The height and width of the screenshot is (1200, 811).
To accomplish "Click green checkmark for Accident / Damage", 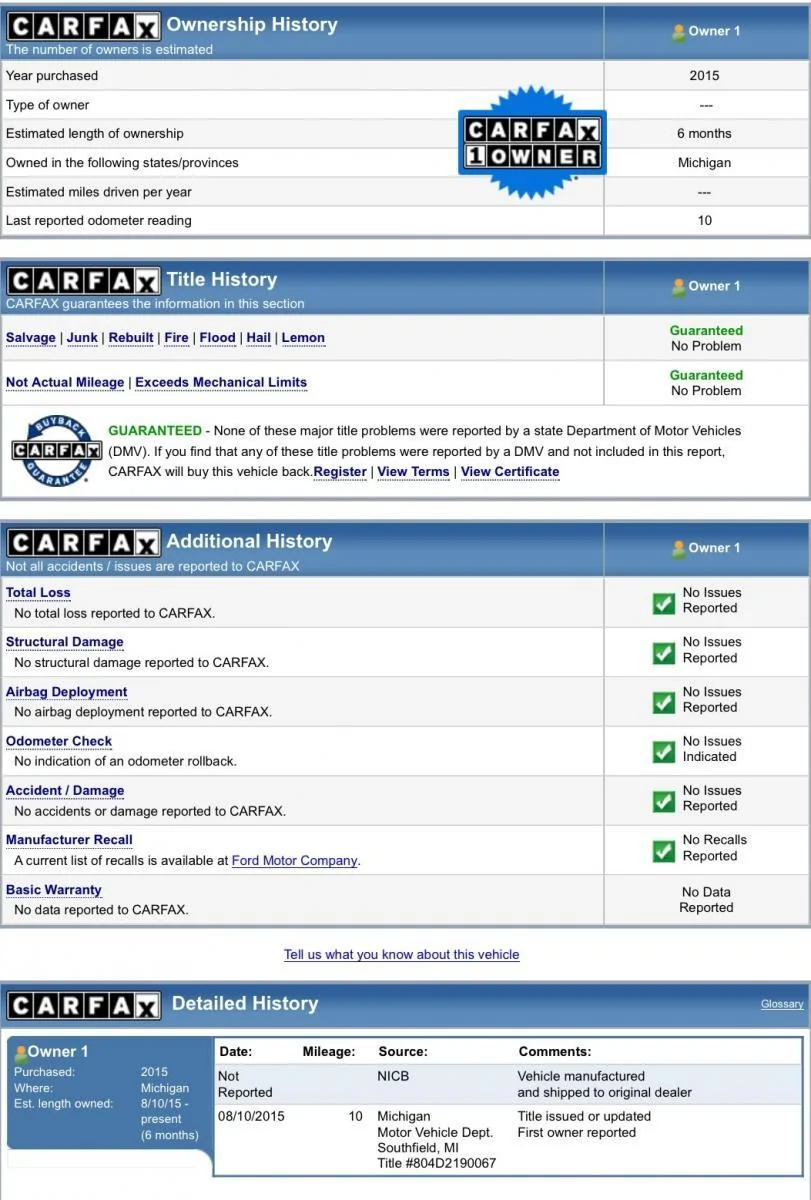I will click(x=663, y=801).
